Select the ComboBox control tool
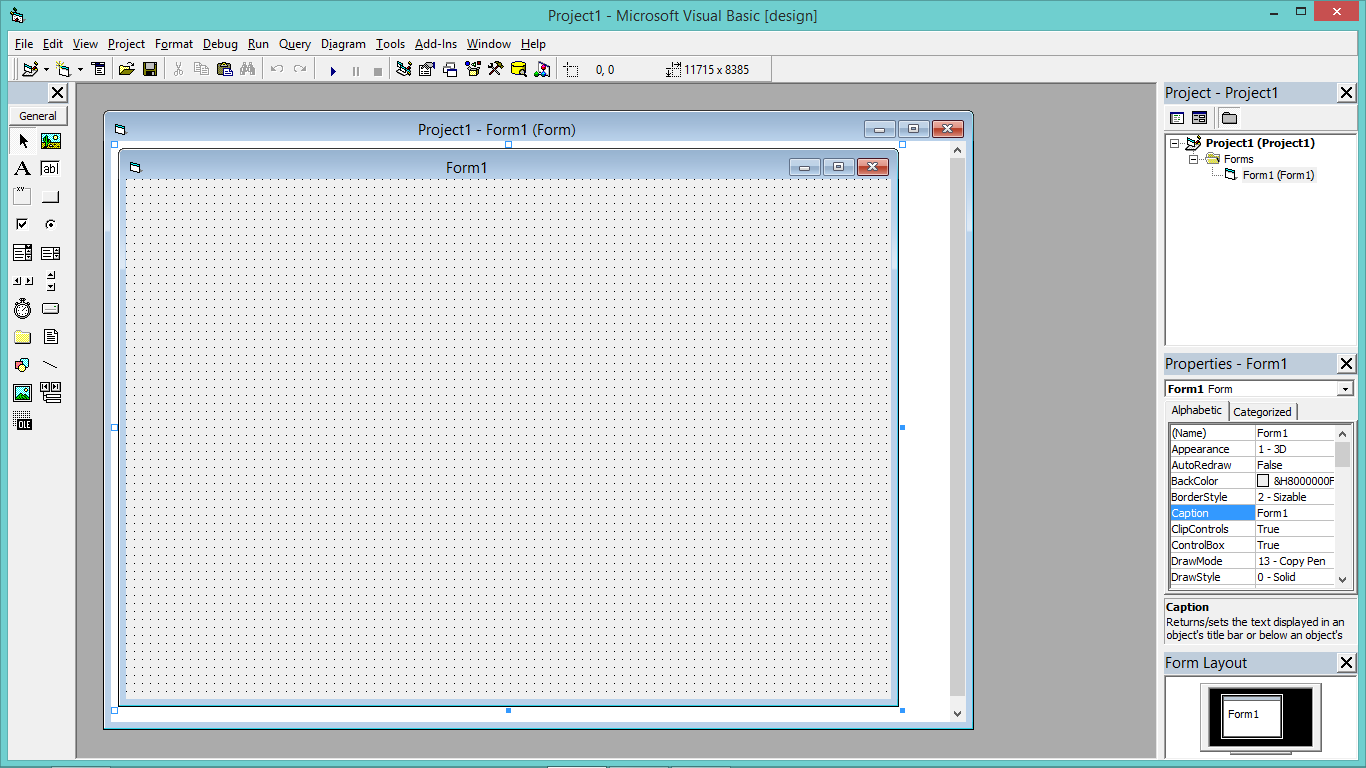1366x768 pixels. [22, 252]
